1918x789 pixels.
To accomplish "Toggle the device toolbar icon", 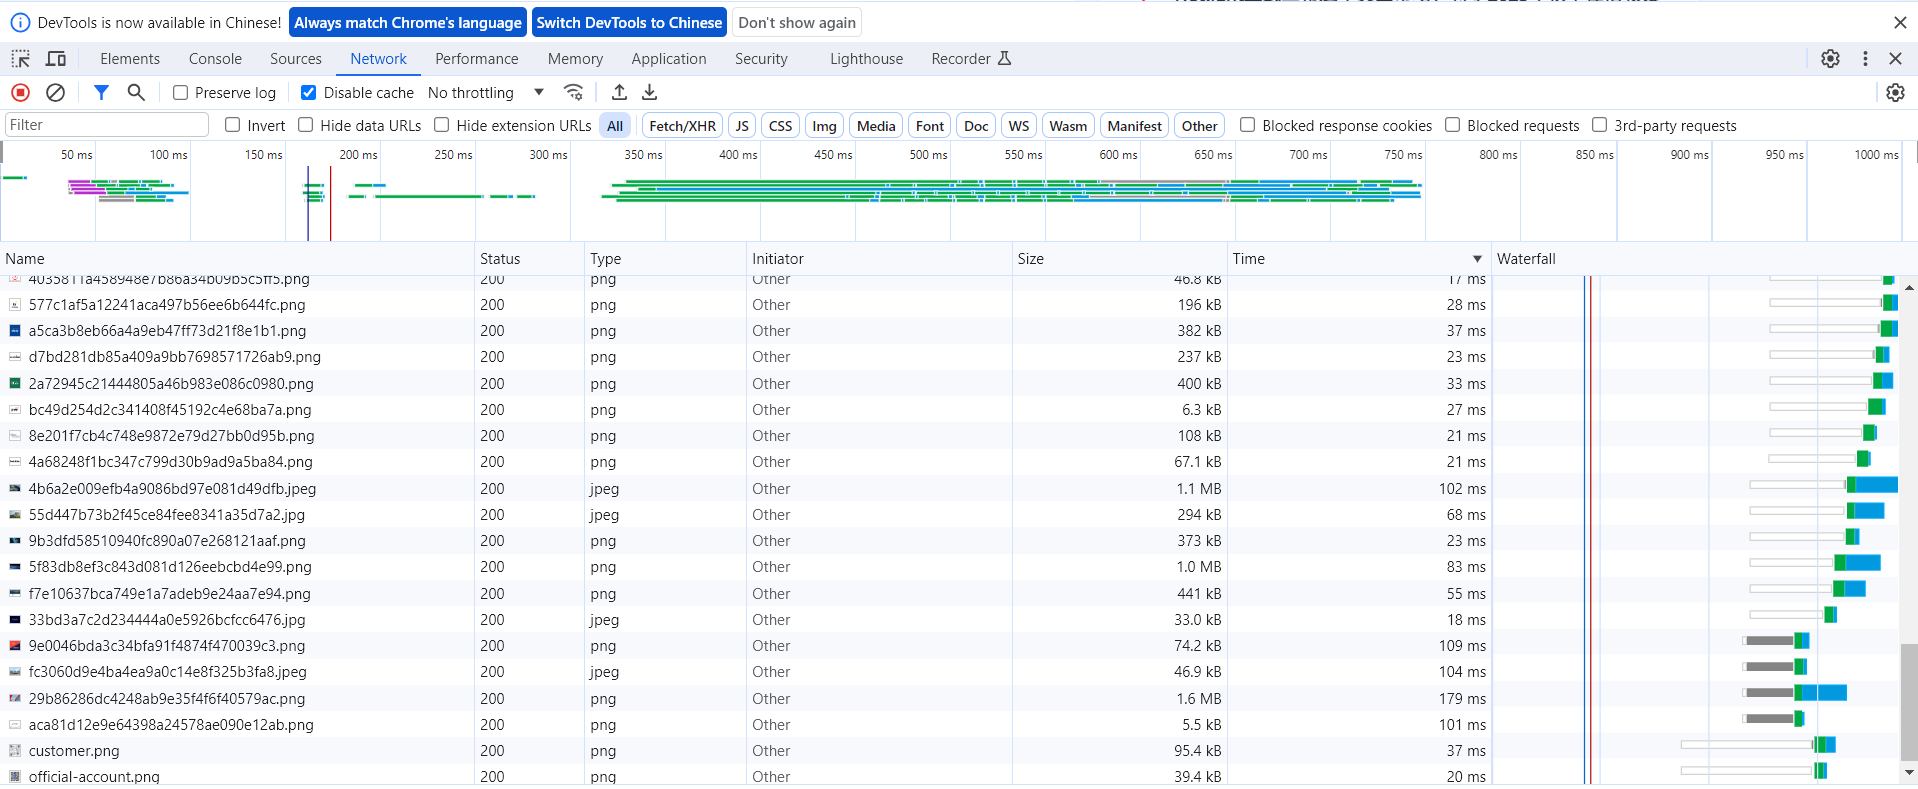I will (x=56, y=59).
